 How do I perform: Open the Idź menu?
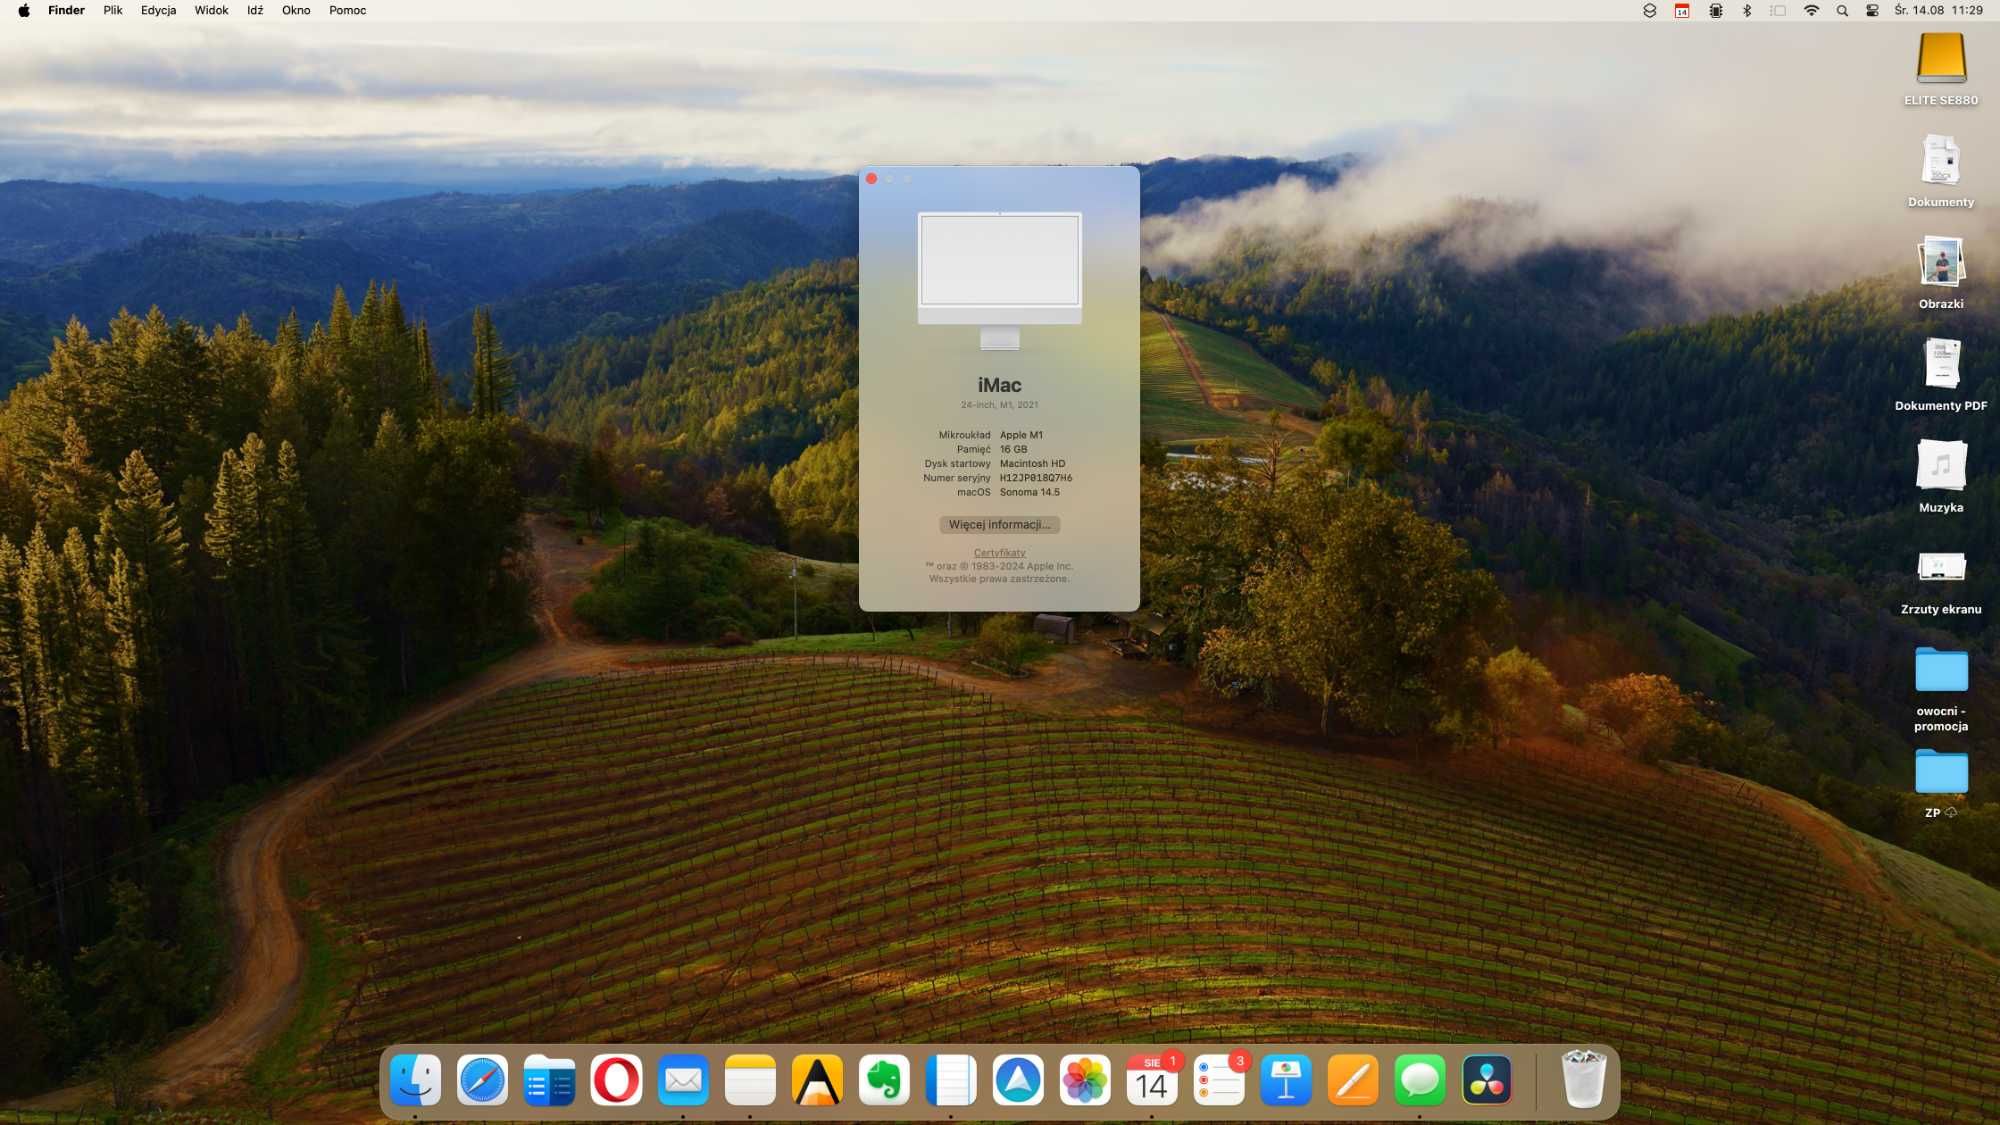[255, 10]
